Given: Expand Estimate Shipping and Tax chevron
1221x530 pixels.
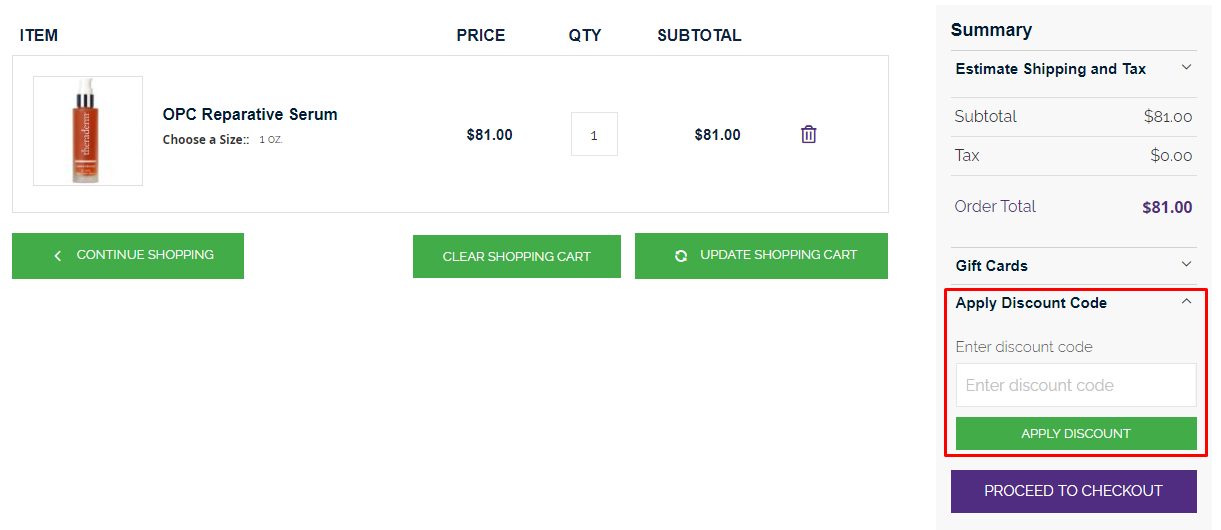Looking at the screenshot, I should coord(1187,68).
